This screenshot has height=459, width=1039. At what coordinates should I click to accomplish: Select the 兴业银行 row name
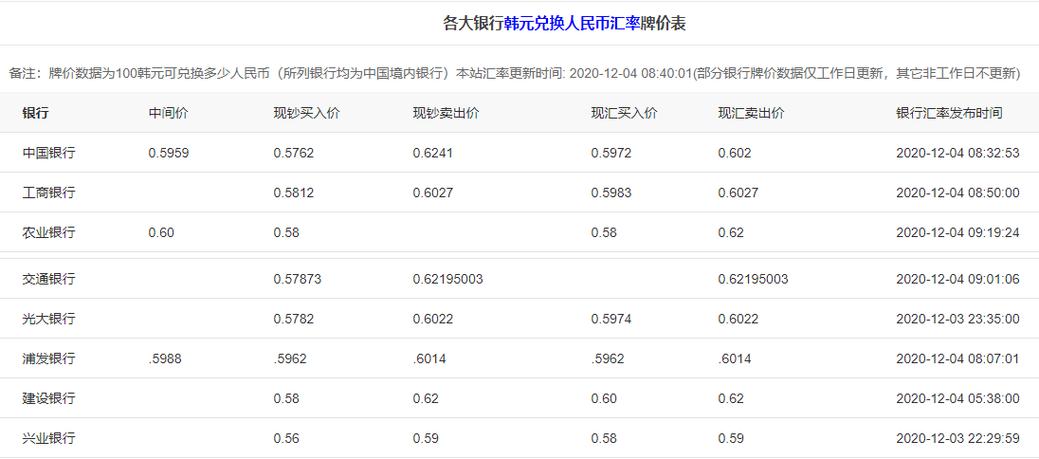(48, 438)
